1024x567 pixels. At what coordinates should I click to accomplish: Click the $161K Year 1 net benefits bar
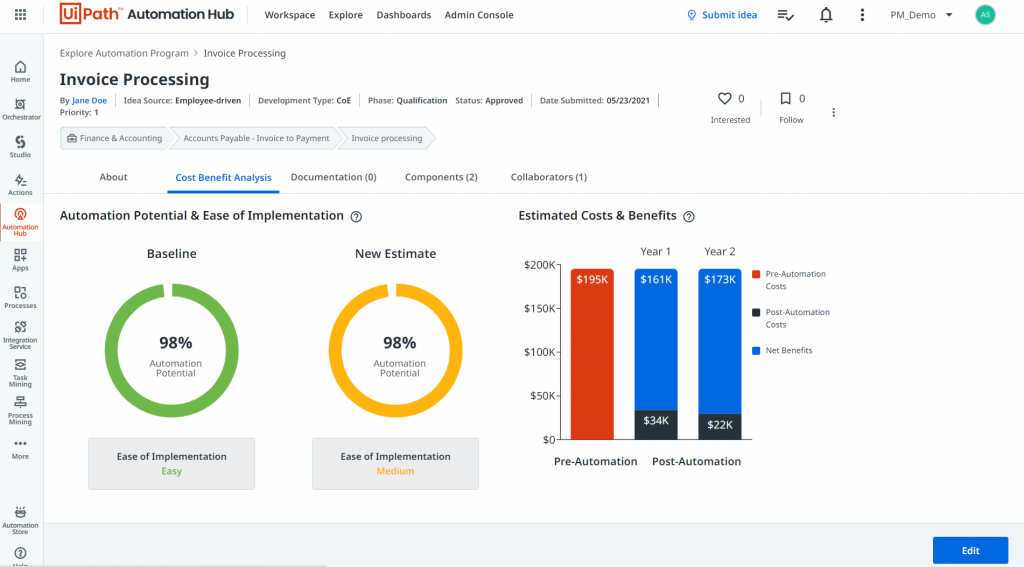pyautogui.click(x=656, y=339)
